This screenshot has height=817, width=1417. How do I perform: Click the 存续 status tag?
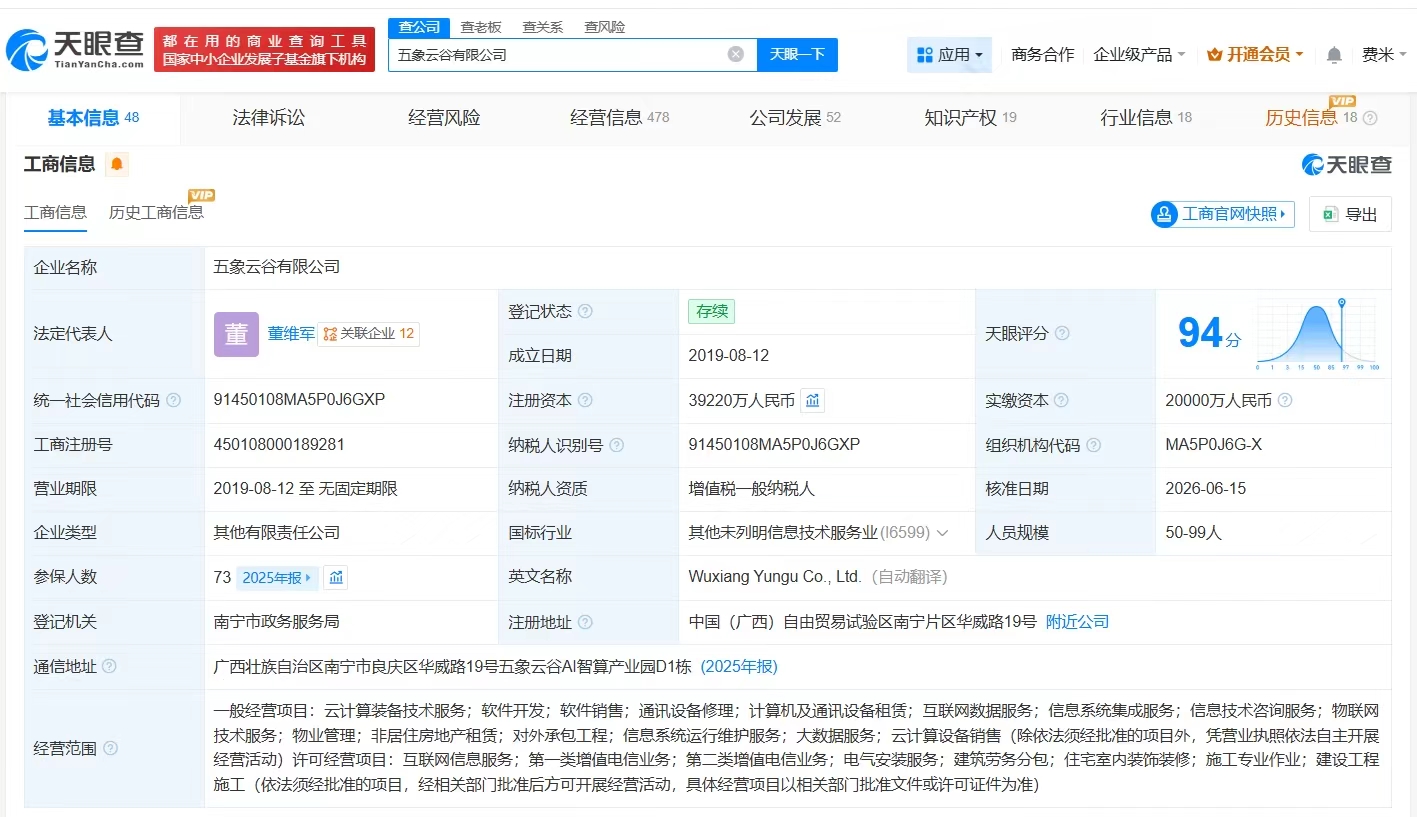click(711, 312)
